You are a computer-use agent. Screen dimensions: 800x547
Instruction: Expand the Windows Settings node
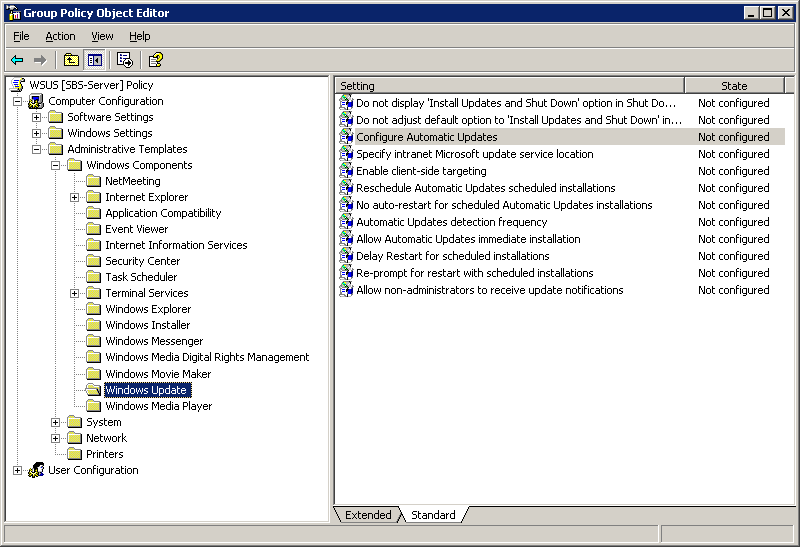click(36, 133)
